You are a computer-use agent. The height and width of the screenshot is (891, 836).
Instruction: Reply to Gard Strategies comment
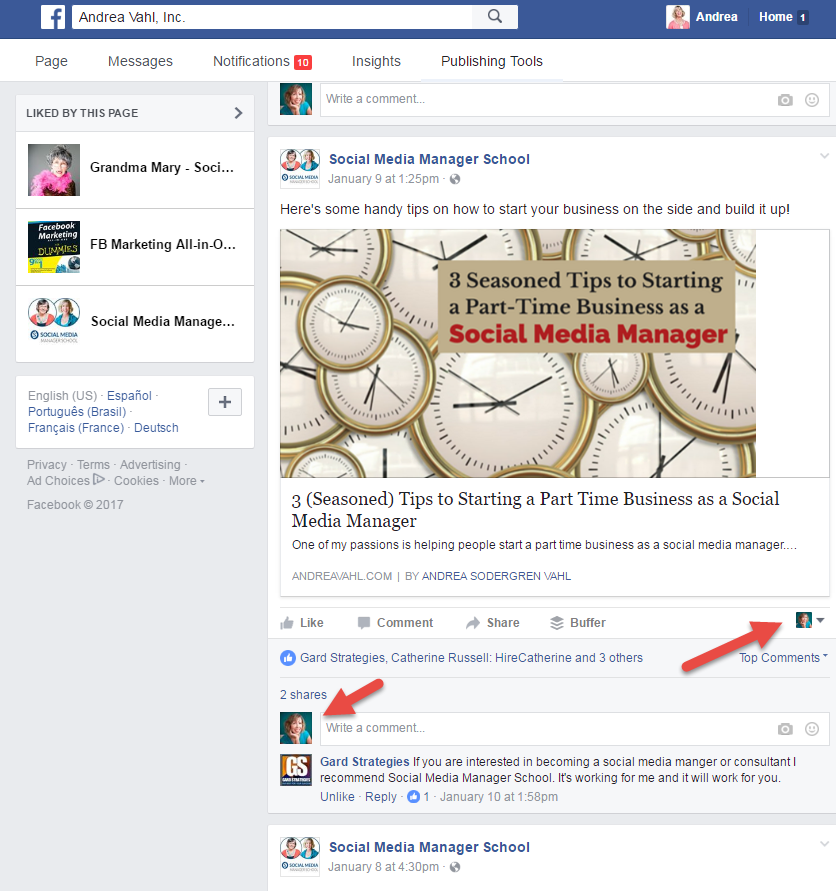(381, 797)
